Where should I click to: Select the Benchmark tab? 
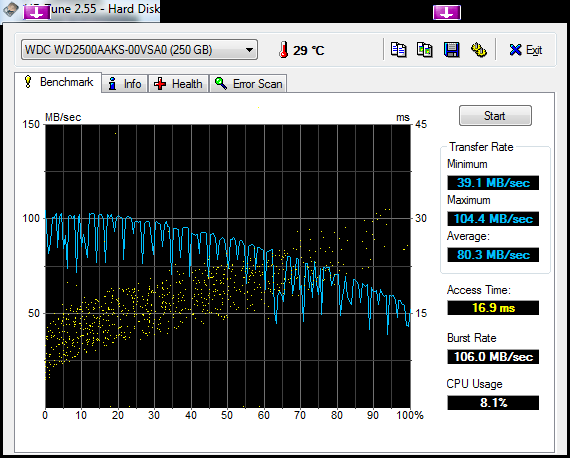[58, 82]
